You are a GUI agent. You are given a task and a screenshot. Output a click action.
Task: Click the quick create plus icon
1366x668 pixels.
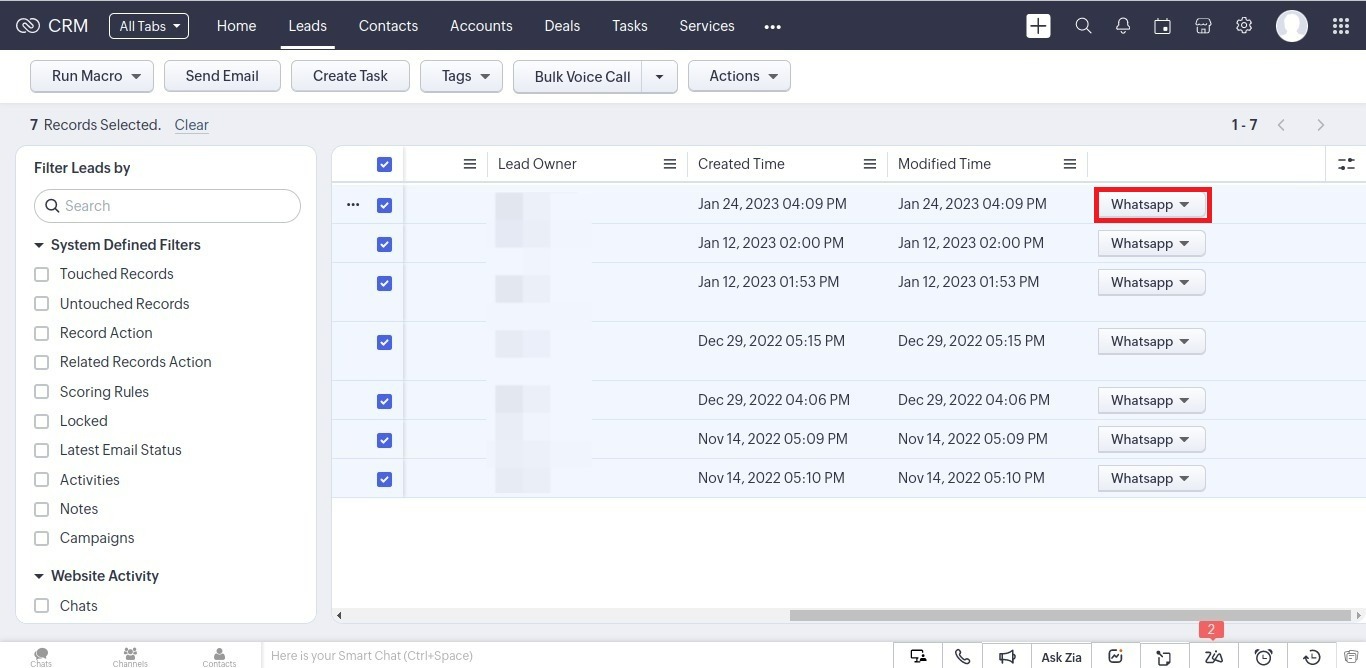1038,26
